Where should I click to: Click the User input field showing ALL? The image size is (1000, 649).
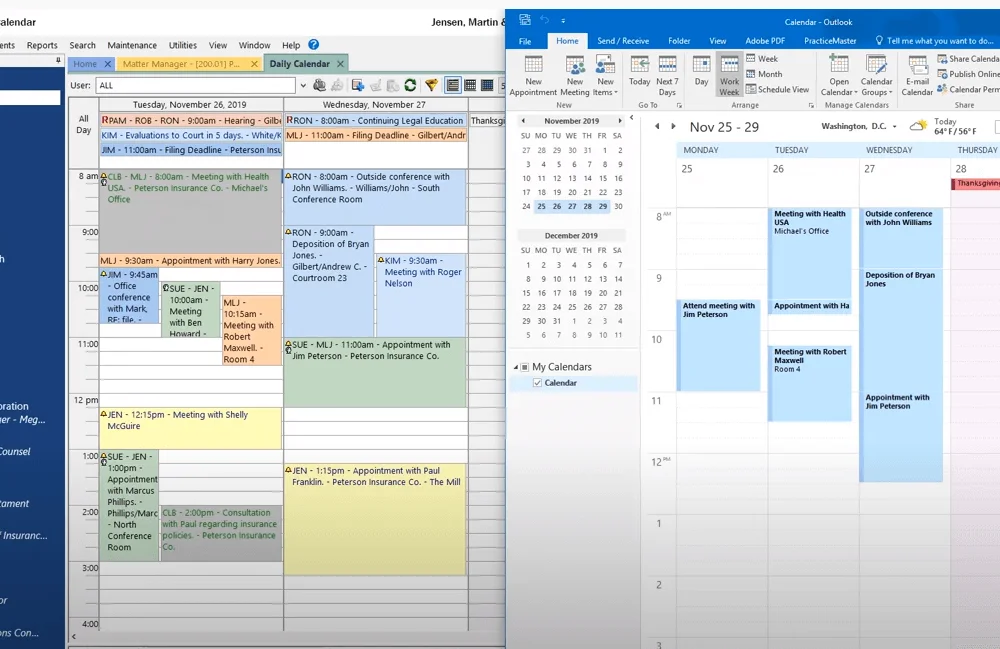coord(195,85)
